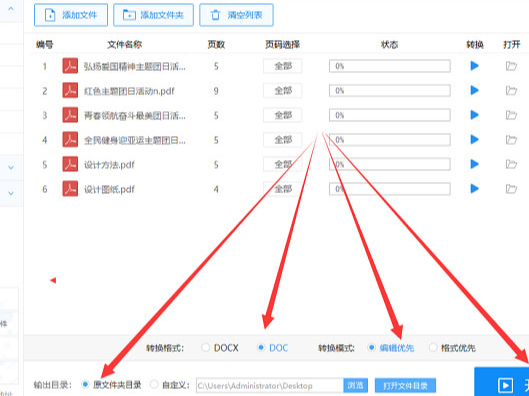Click the blue start conversion button
This screenshot has width=529, height=396.
[x=502, y=382]
